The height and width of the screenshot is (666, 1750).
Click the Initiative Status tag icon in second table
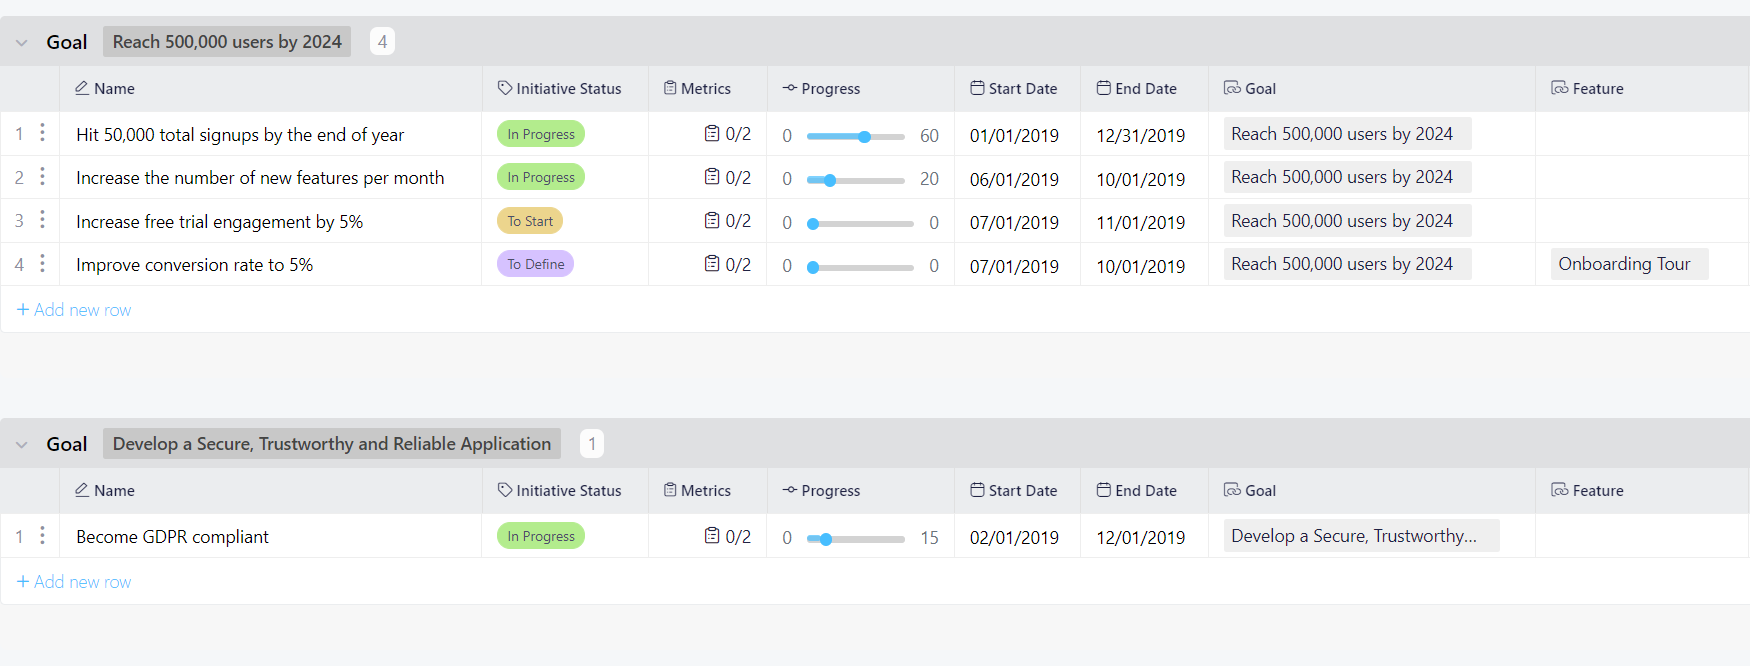point(505,490)
